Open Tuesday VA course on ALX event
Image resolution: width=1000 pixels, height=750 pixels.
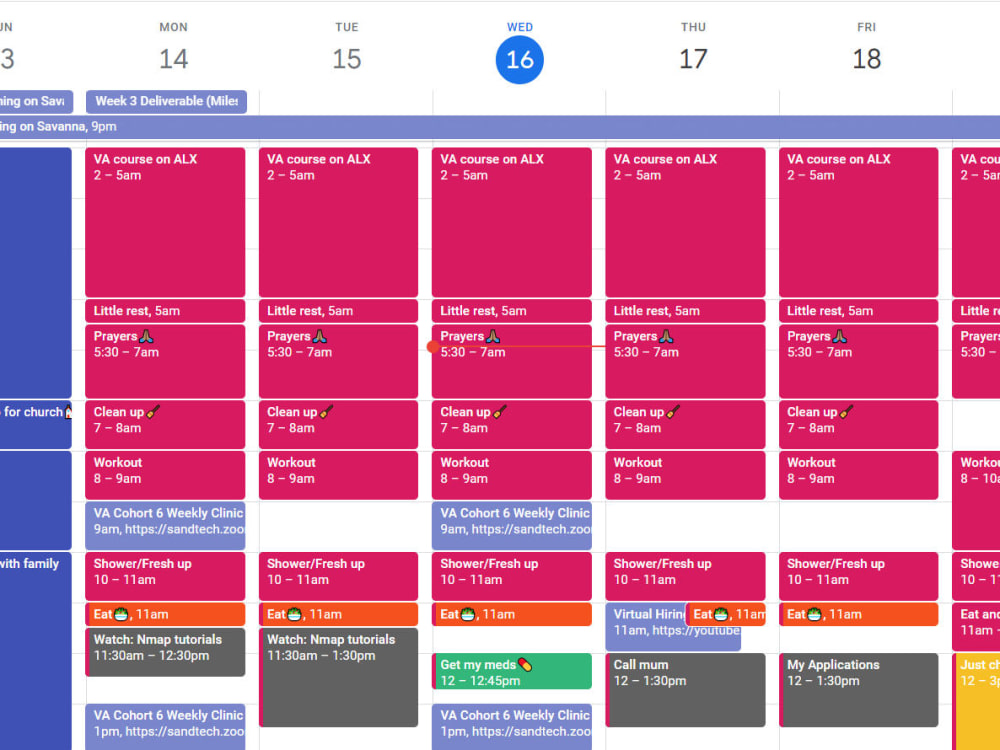click(x=339, y=222)
